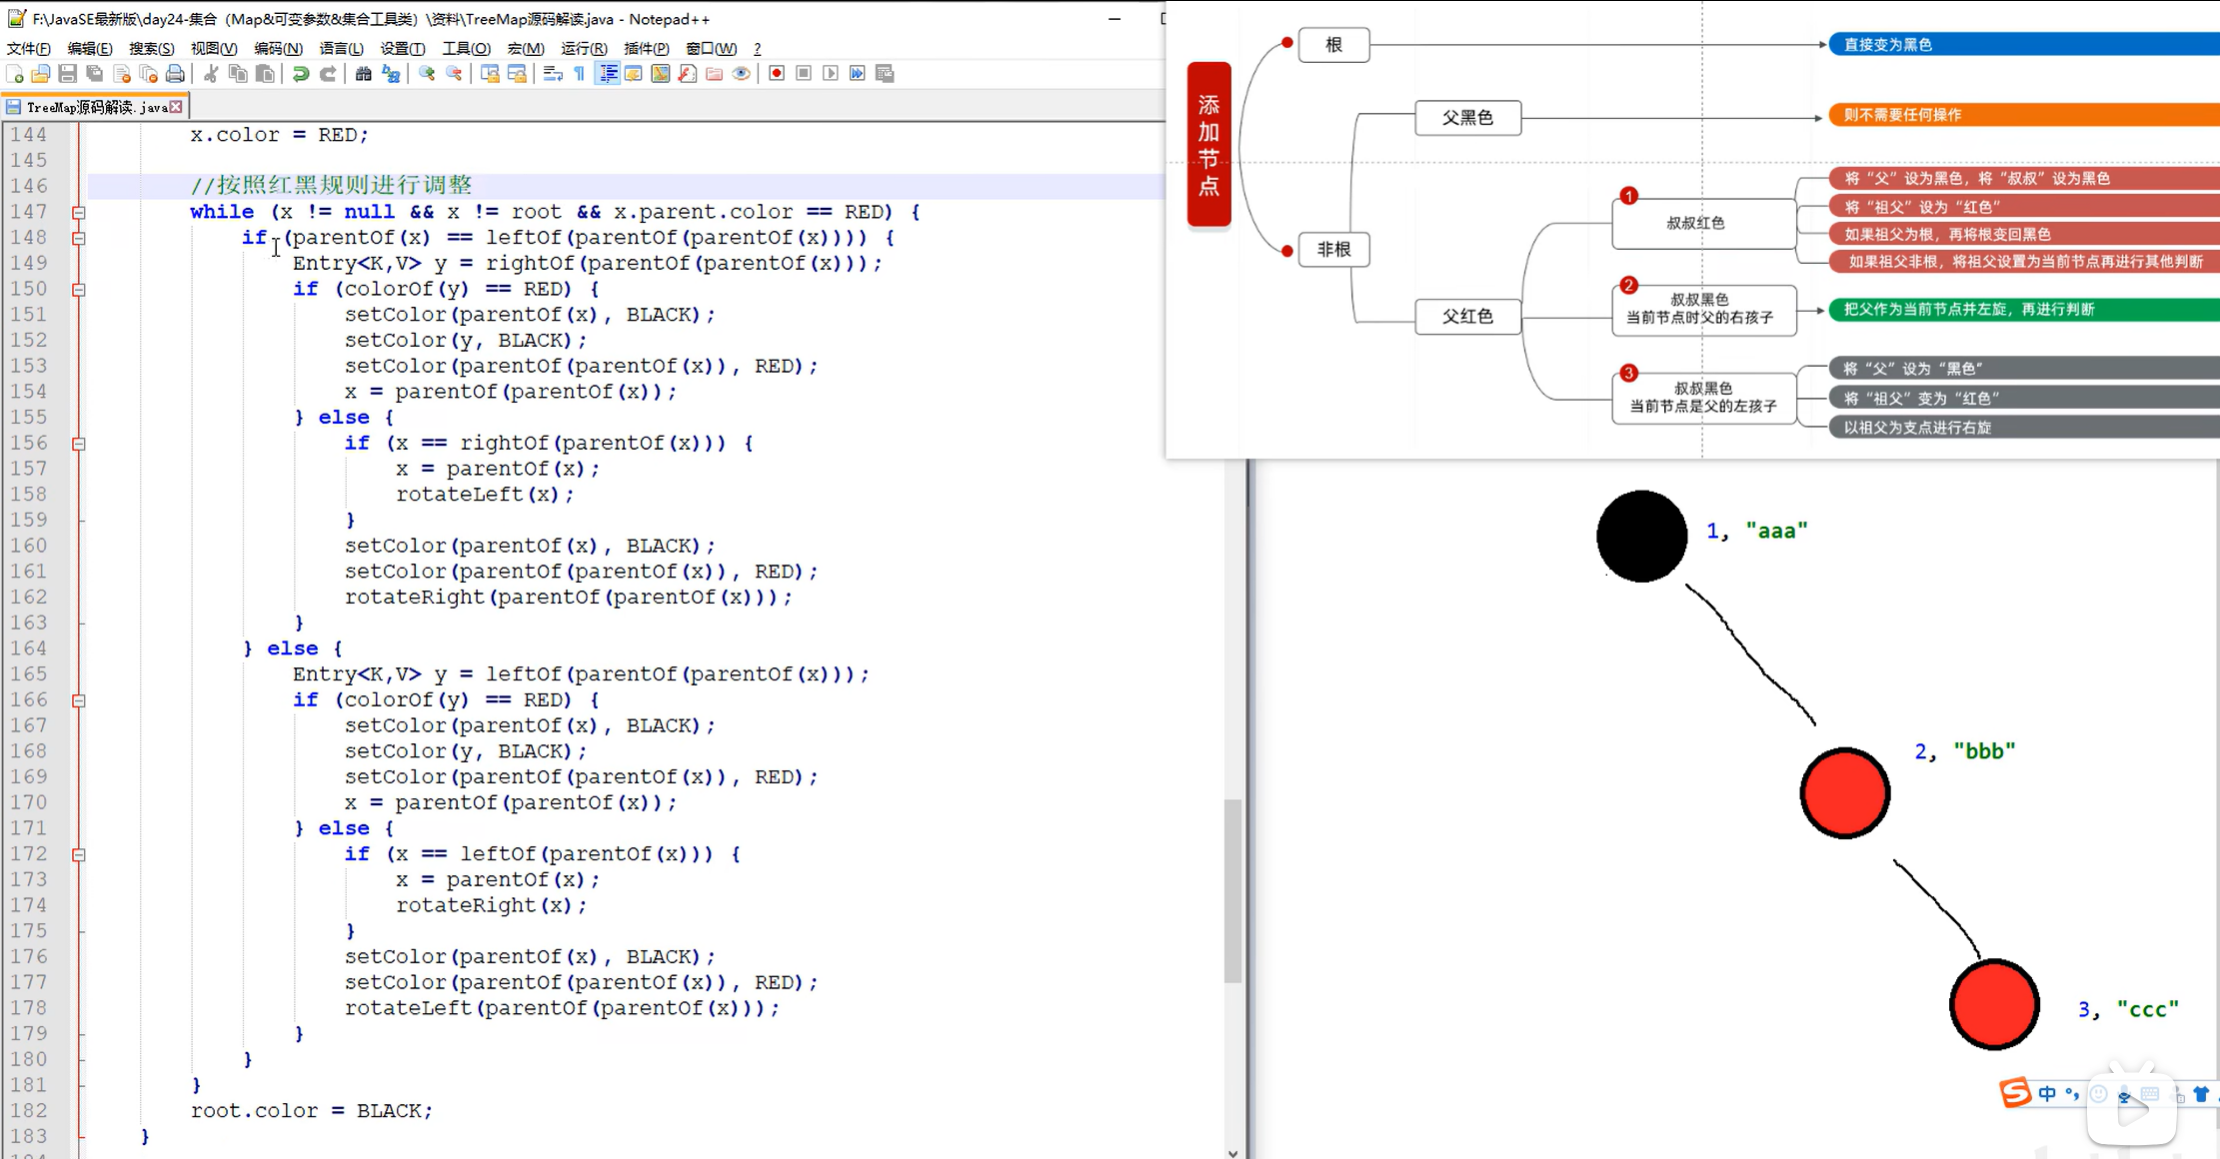Click Sogou IME 中 language switch button

[2047, 1094]
